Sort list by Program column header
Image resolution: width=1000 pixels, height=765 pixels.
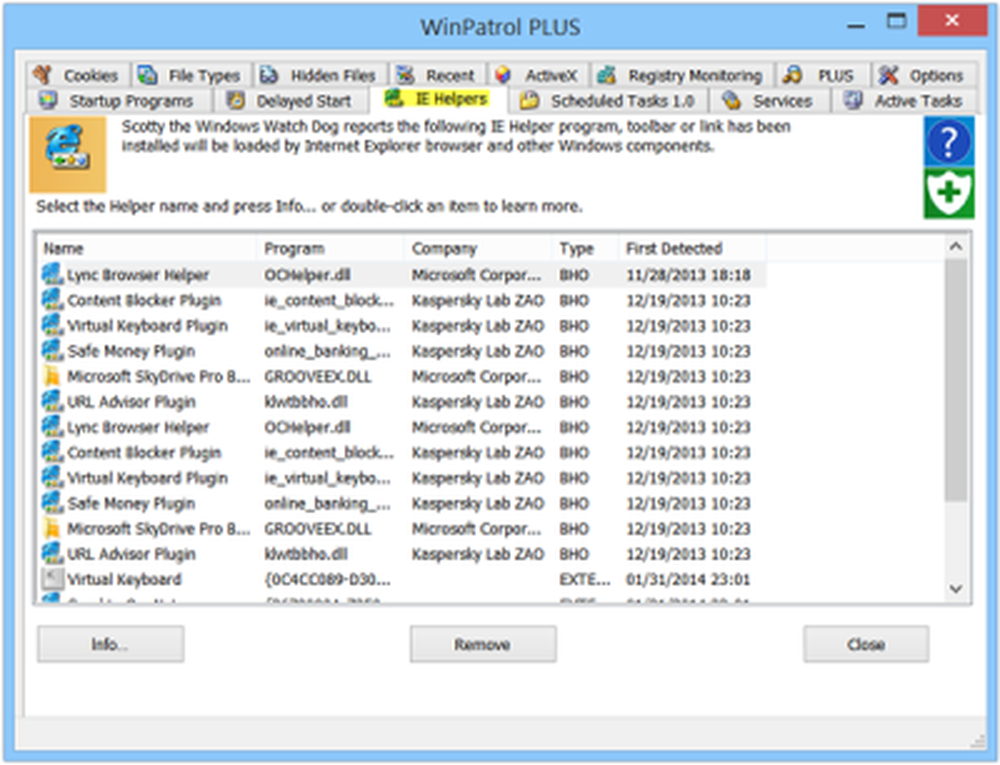(330, 248)
